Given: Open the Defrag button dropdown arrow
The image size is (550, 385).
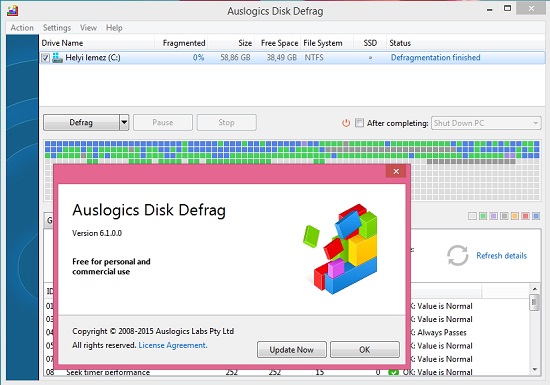Looking at the screenshot, I should click(124, 122).
